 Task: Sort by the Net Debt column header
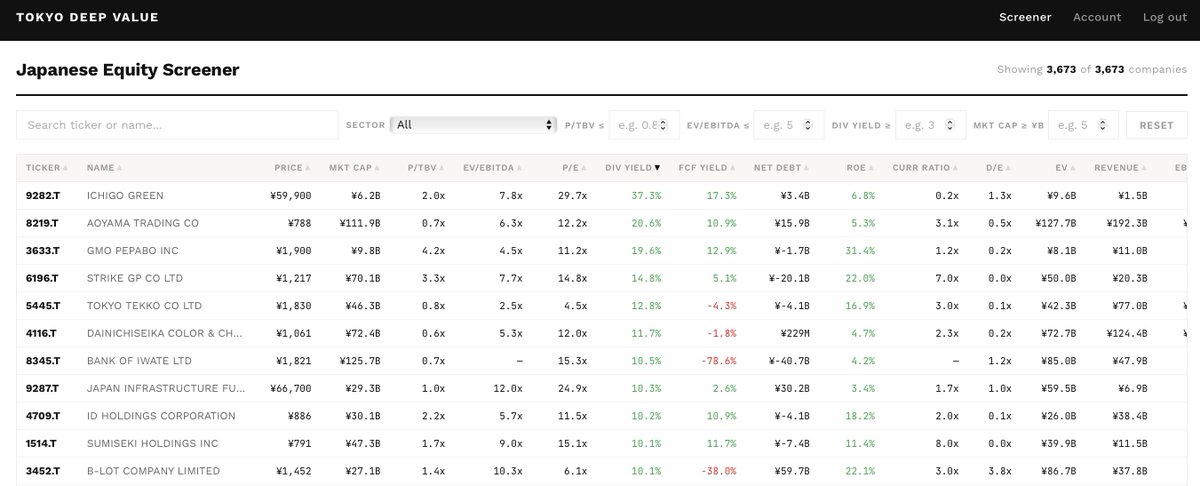click(783, 168)
